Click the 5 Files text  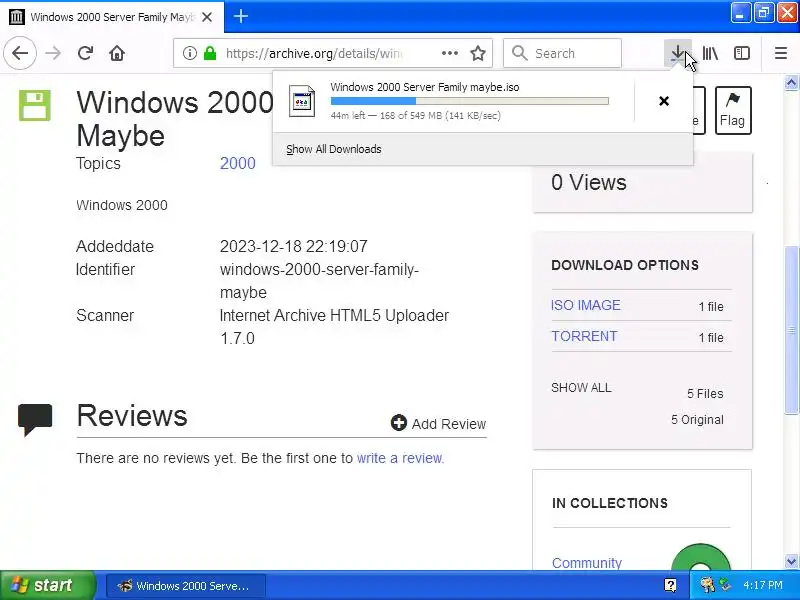705,393
